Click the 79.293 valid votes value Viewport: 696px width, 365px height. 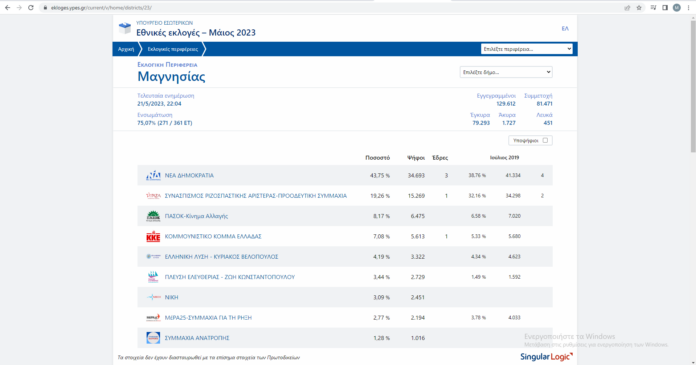point(481,123)
